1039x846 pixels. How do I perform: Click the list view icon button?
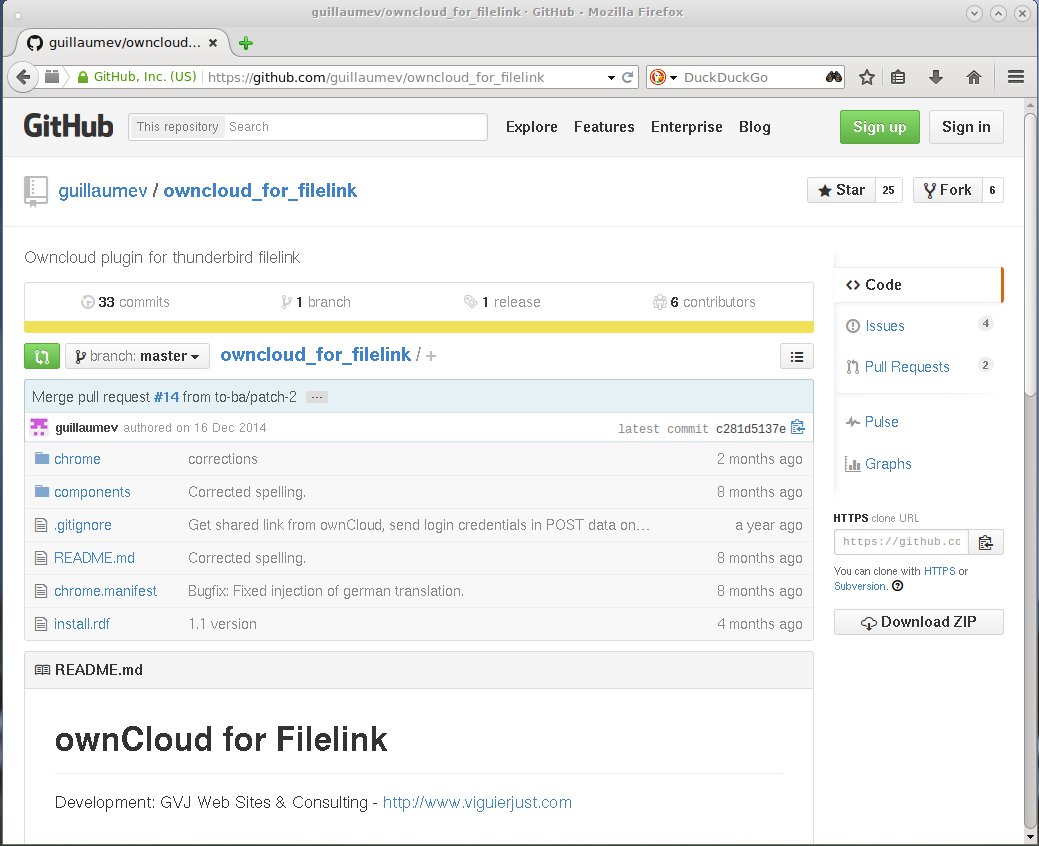[796, 356]
